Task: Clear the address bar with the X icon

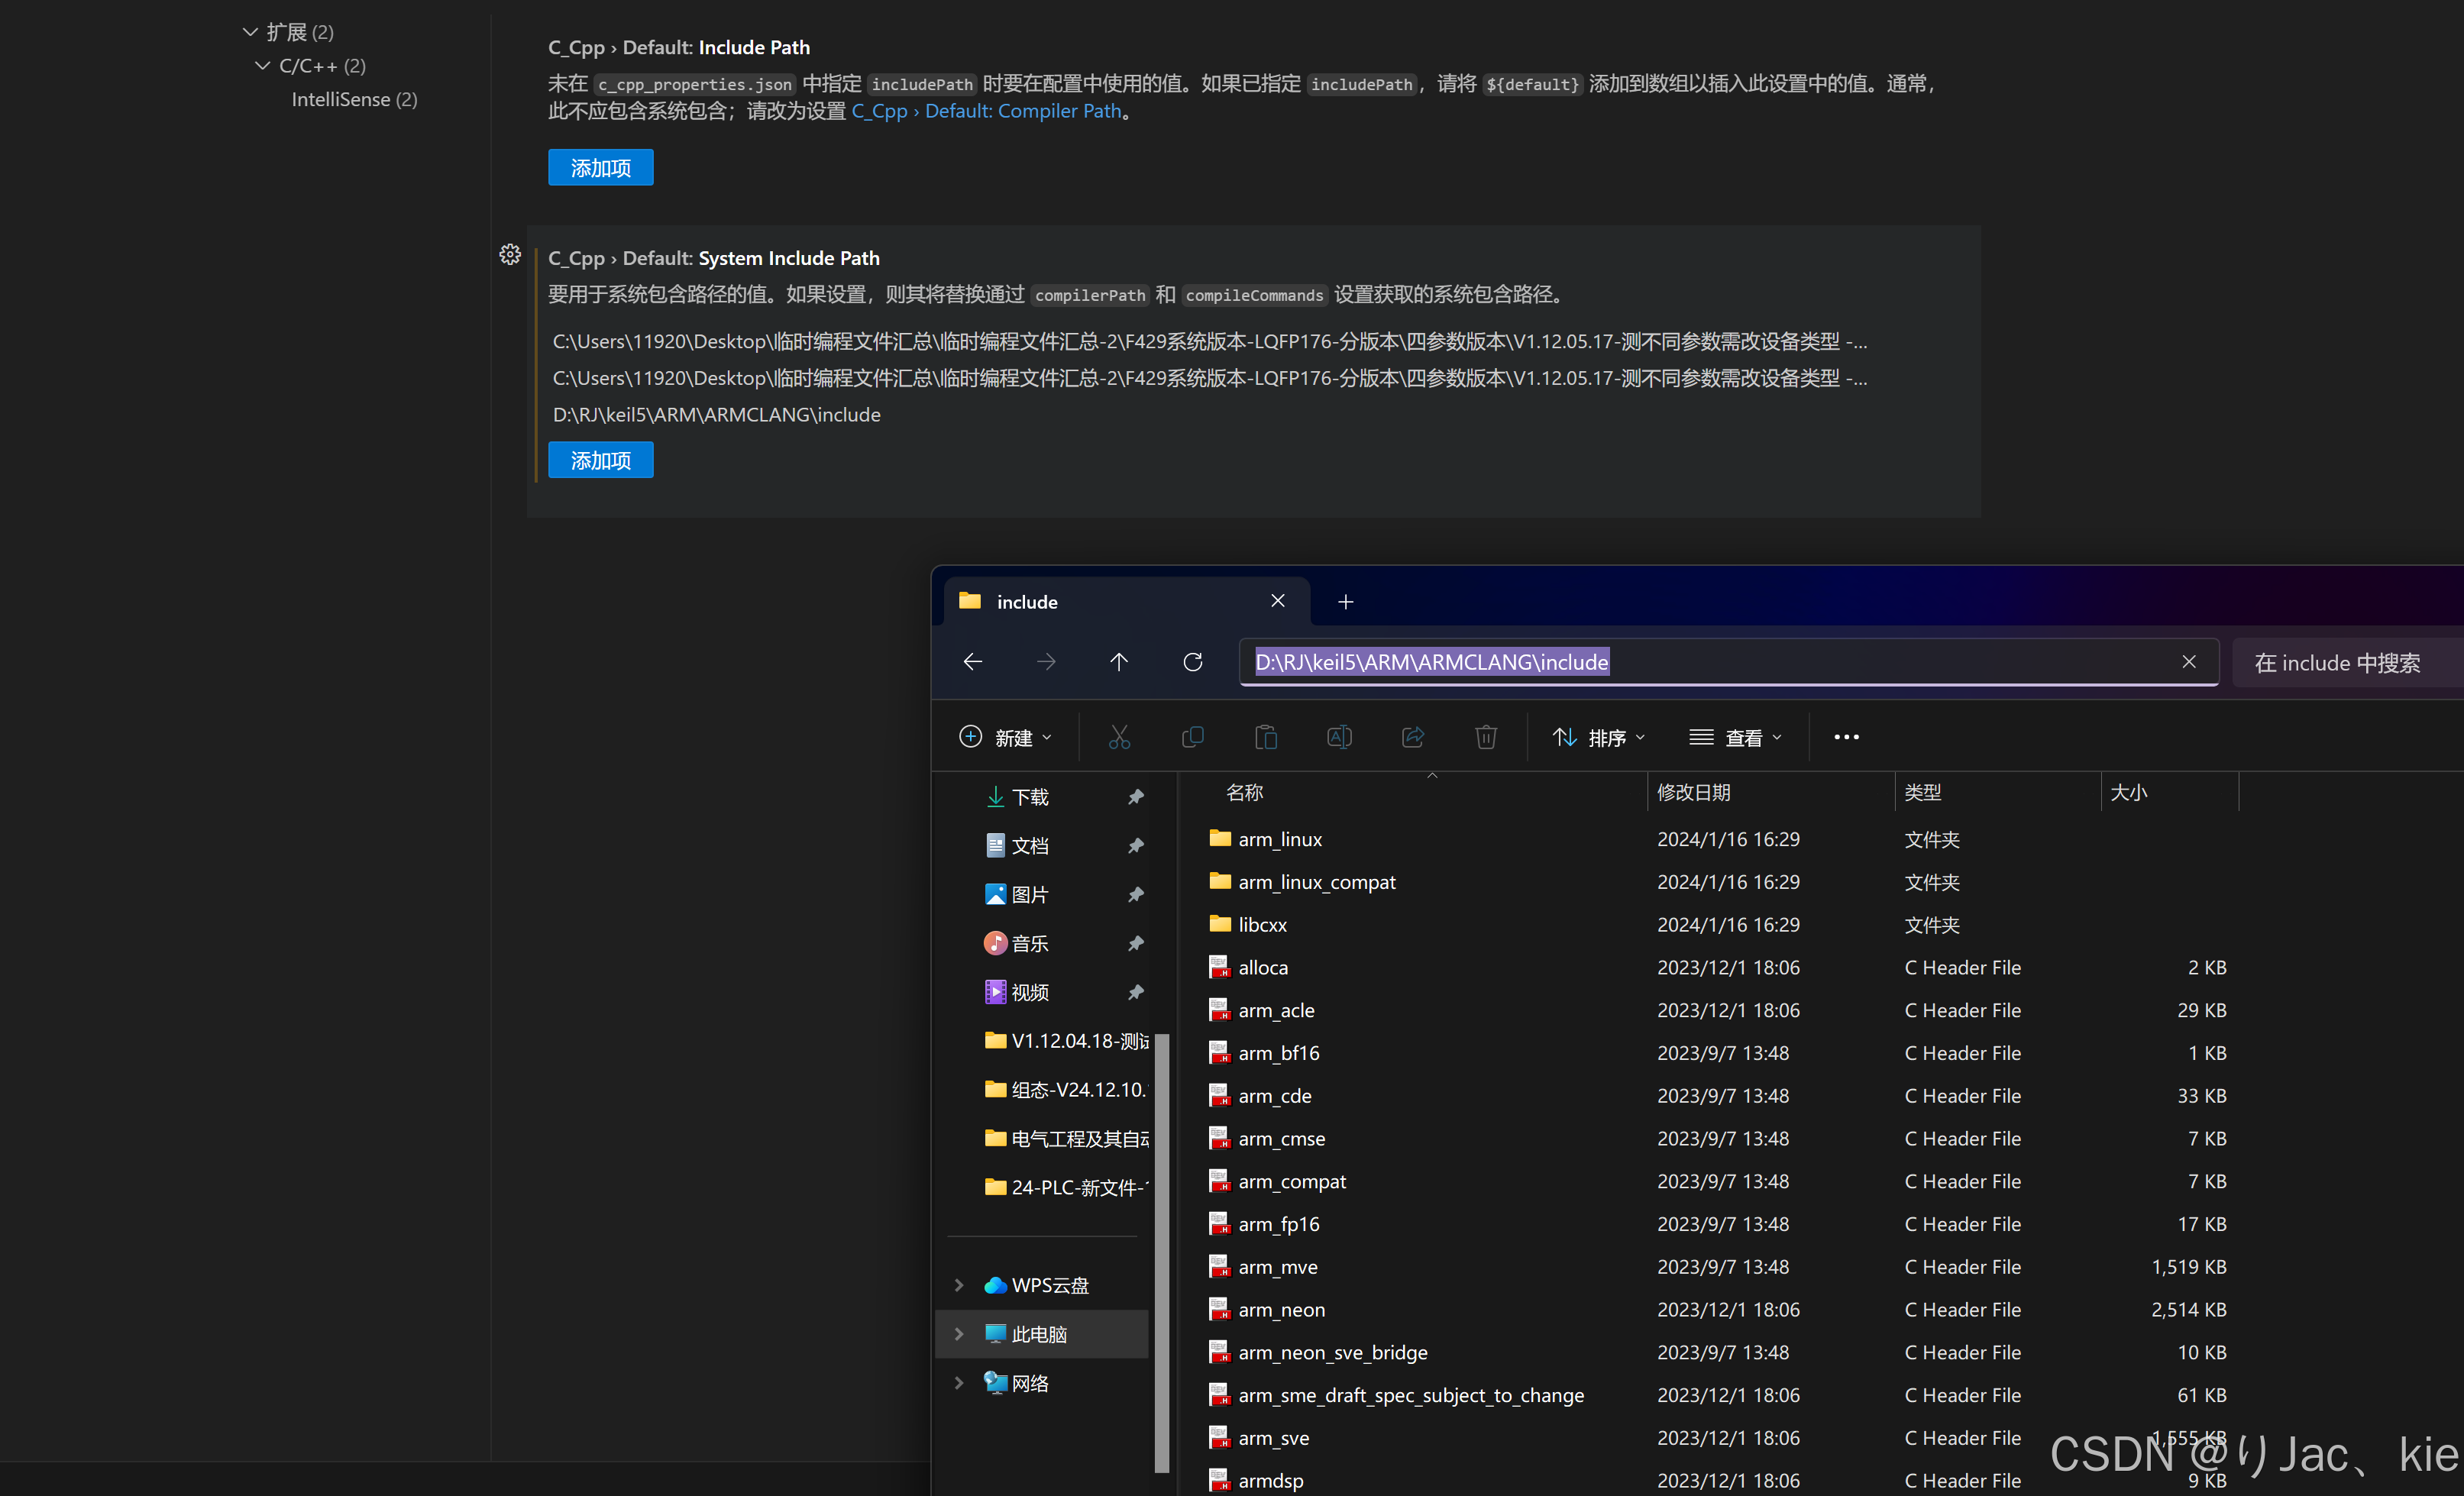Action: click(2189, 662)
